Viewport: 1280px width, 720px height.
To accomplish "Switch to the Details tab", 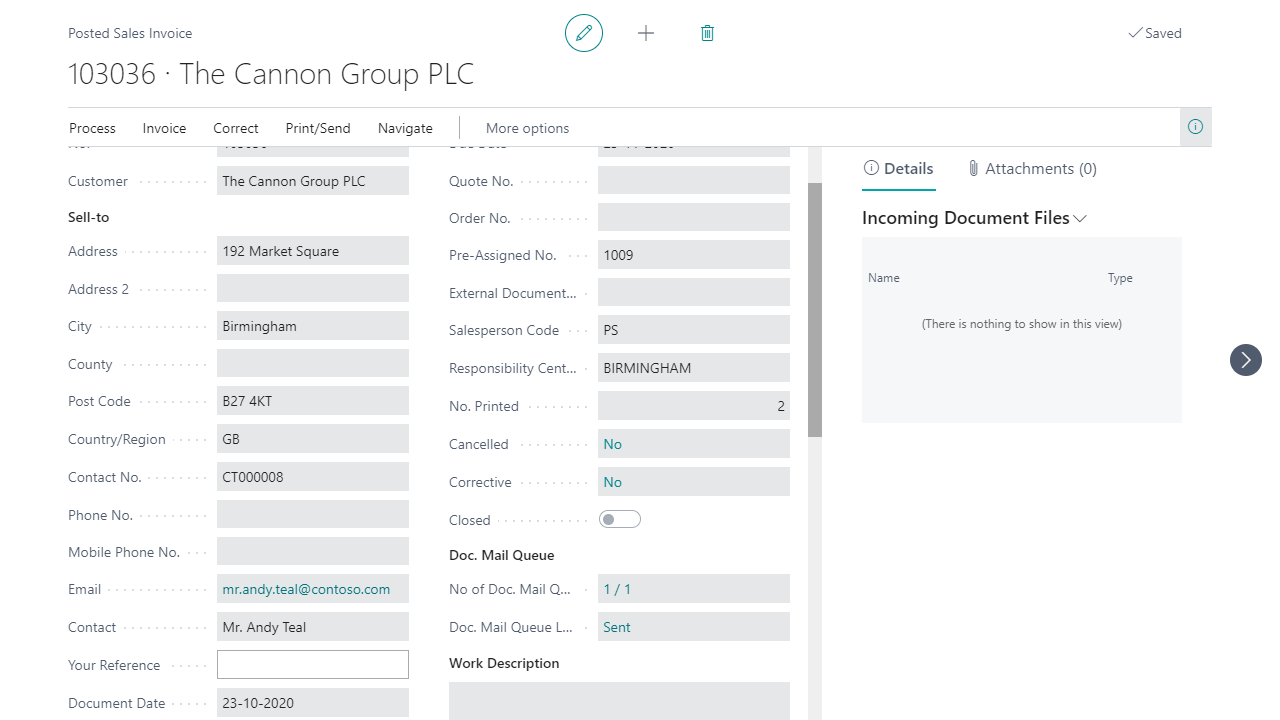I will click(x=898, y=169).
